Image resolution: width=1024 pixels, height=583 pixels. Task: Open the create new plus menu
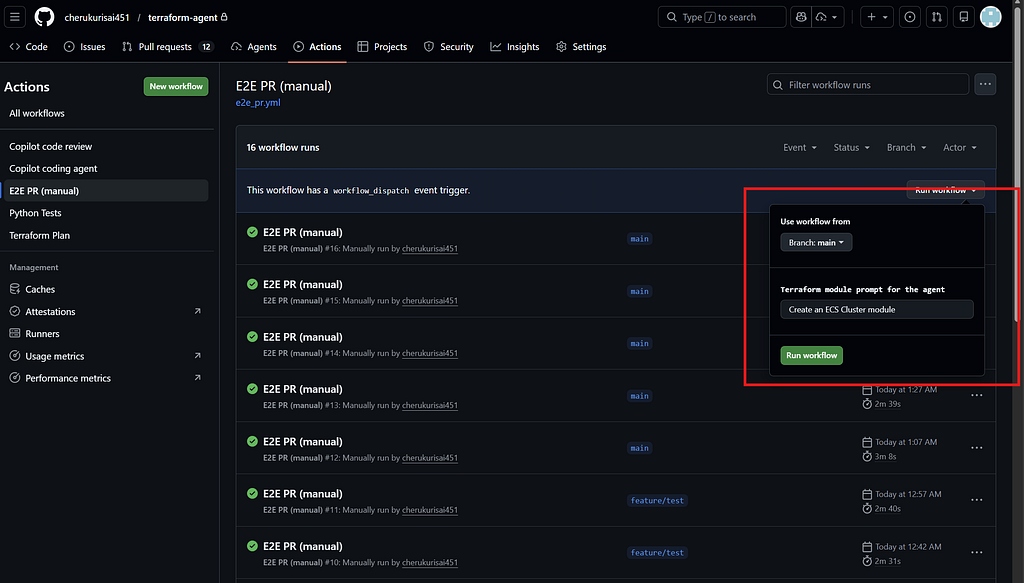pyautogui.click(x=877, y=17)
